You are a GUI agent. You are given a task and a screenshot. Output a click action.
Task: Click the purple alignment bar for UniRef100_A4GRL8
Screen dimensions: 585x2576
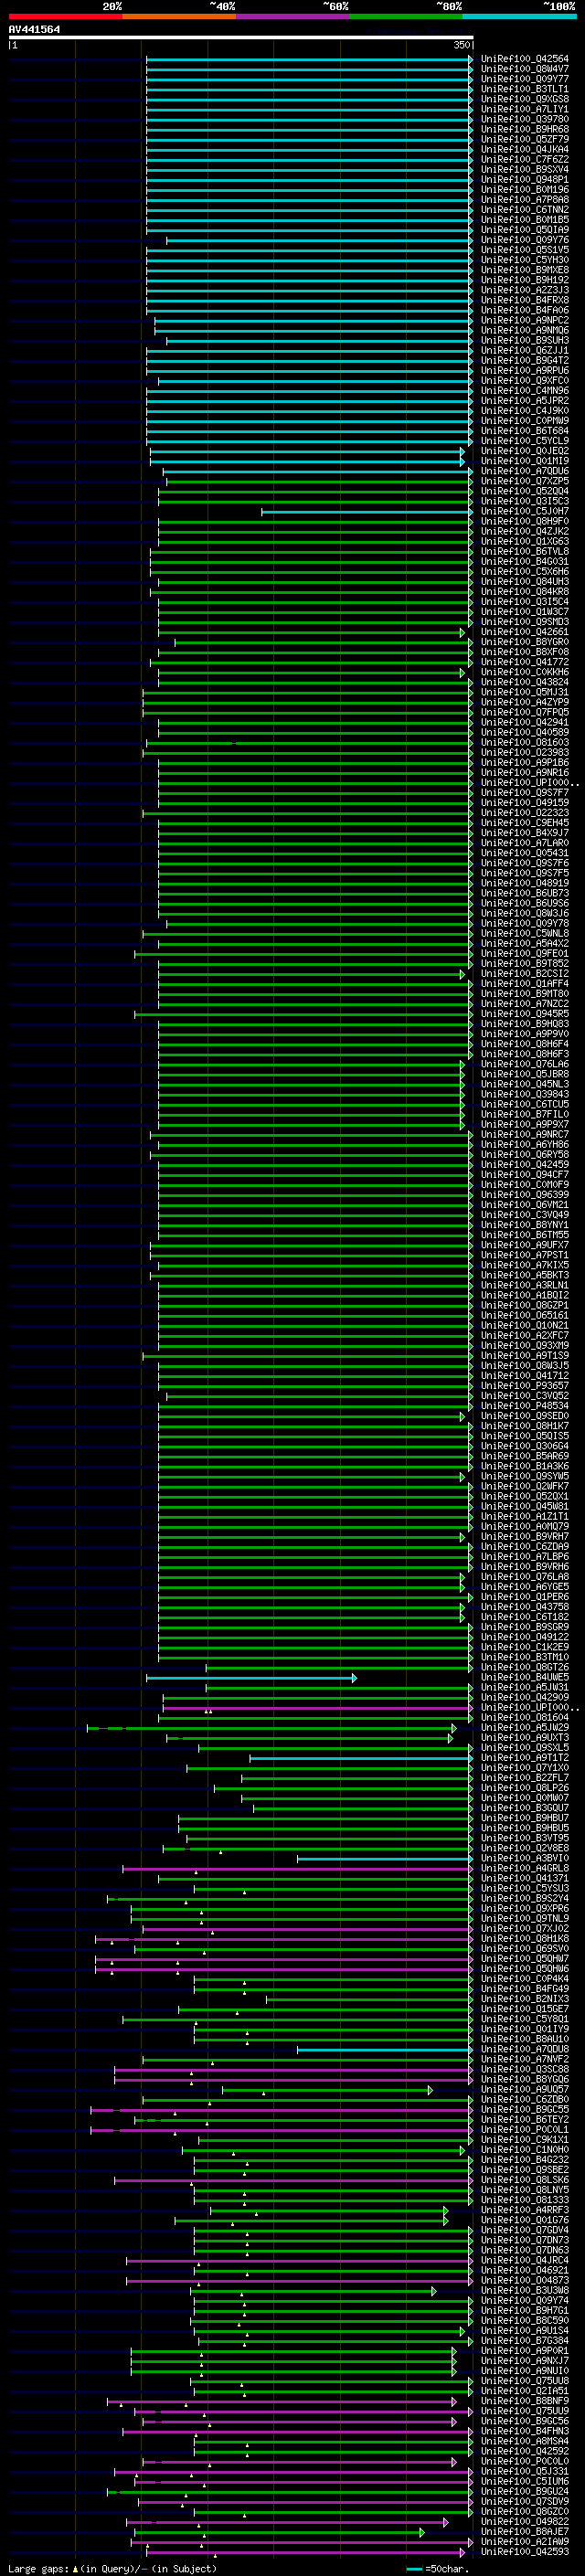point(297,1869)
